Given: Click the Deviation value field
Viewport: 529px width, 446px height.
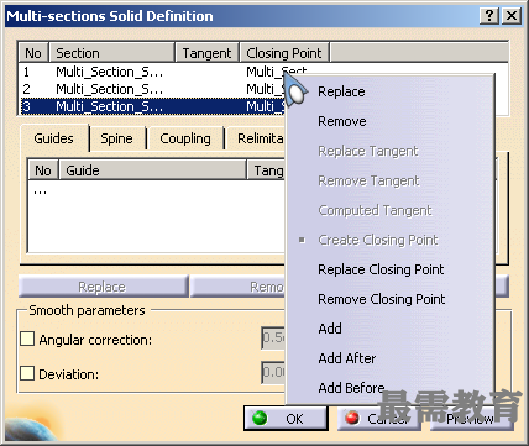Looking at the screenshot, I should pos(273,372).
